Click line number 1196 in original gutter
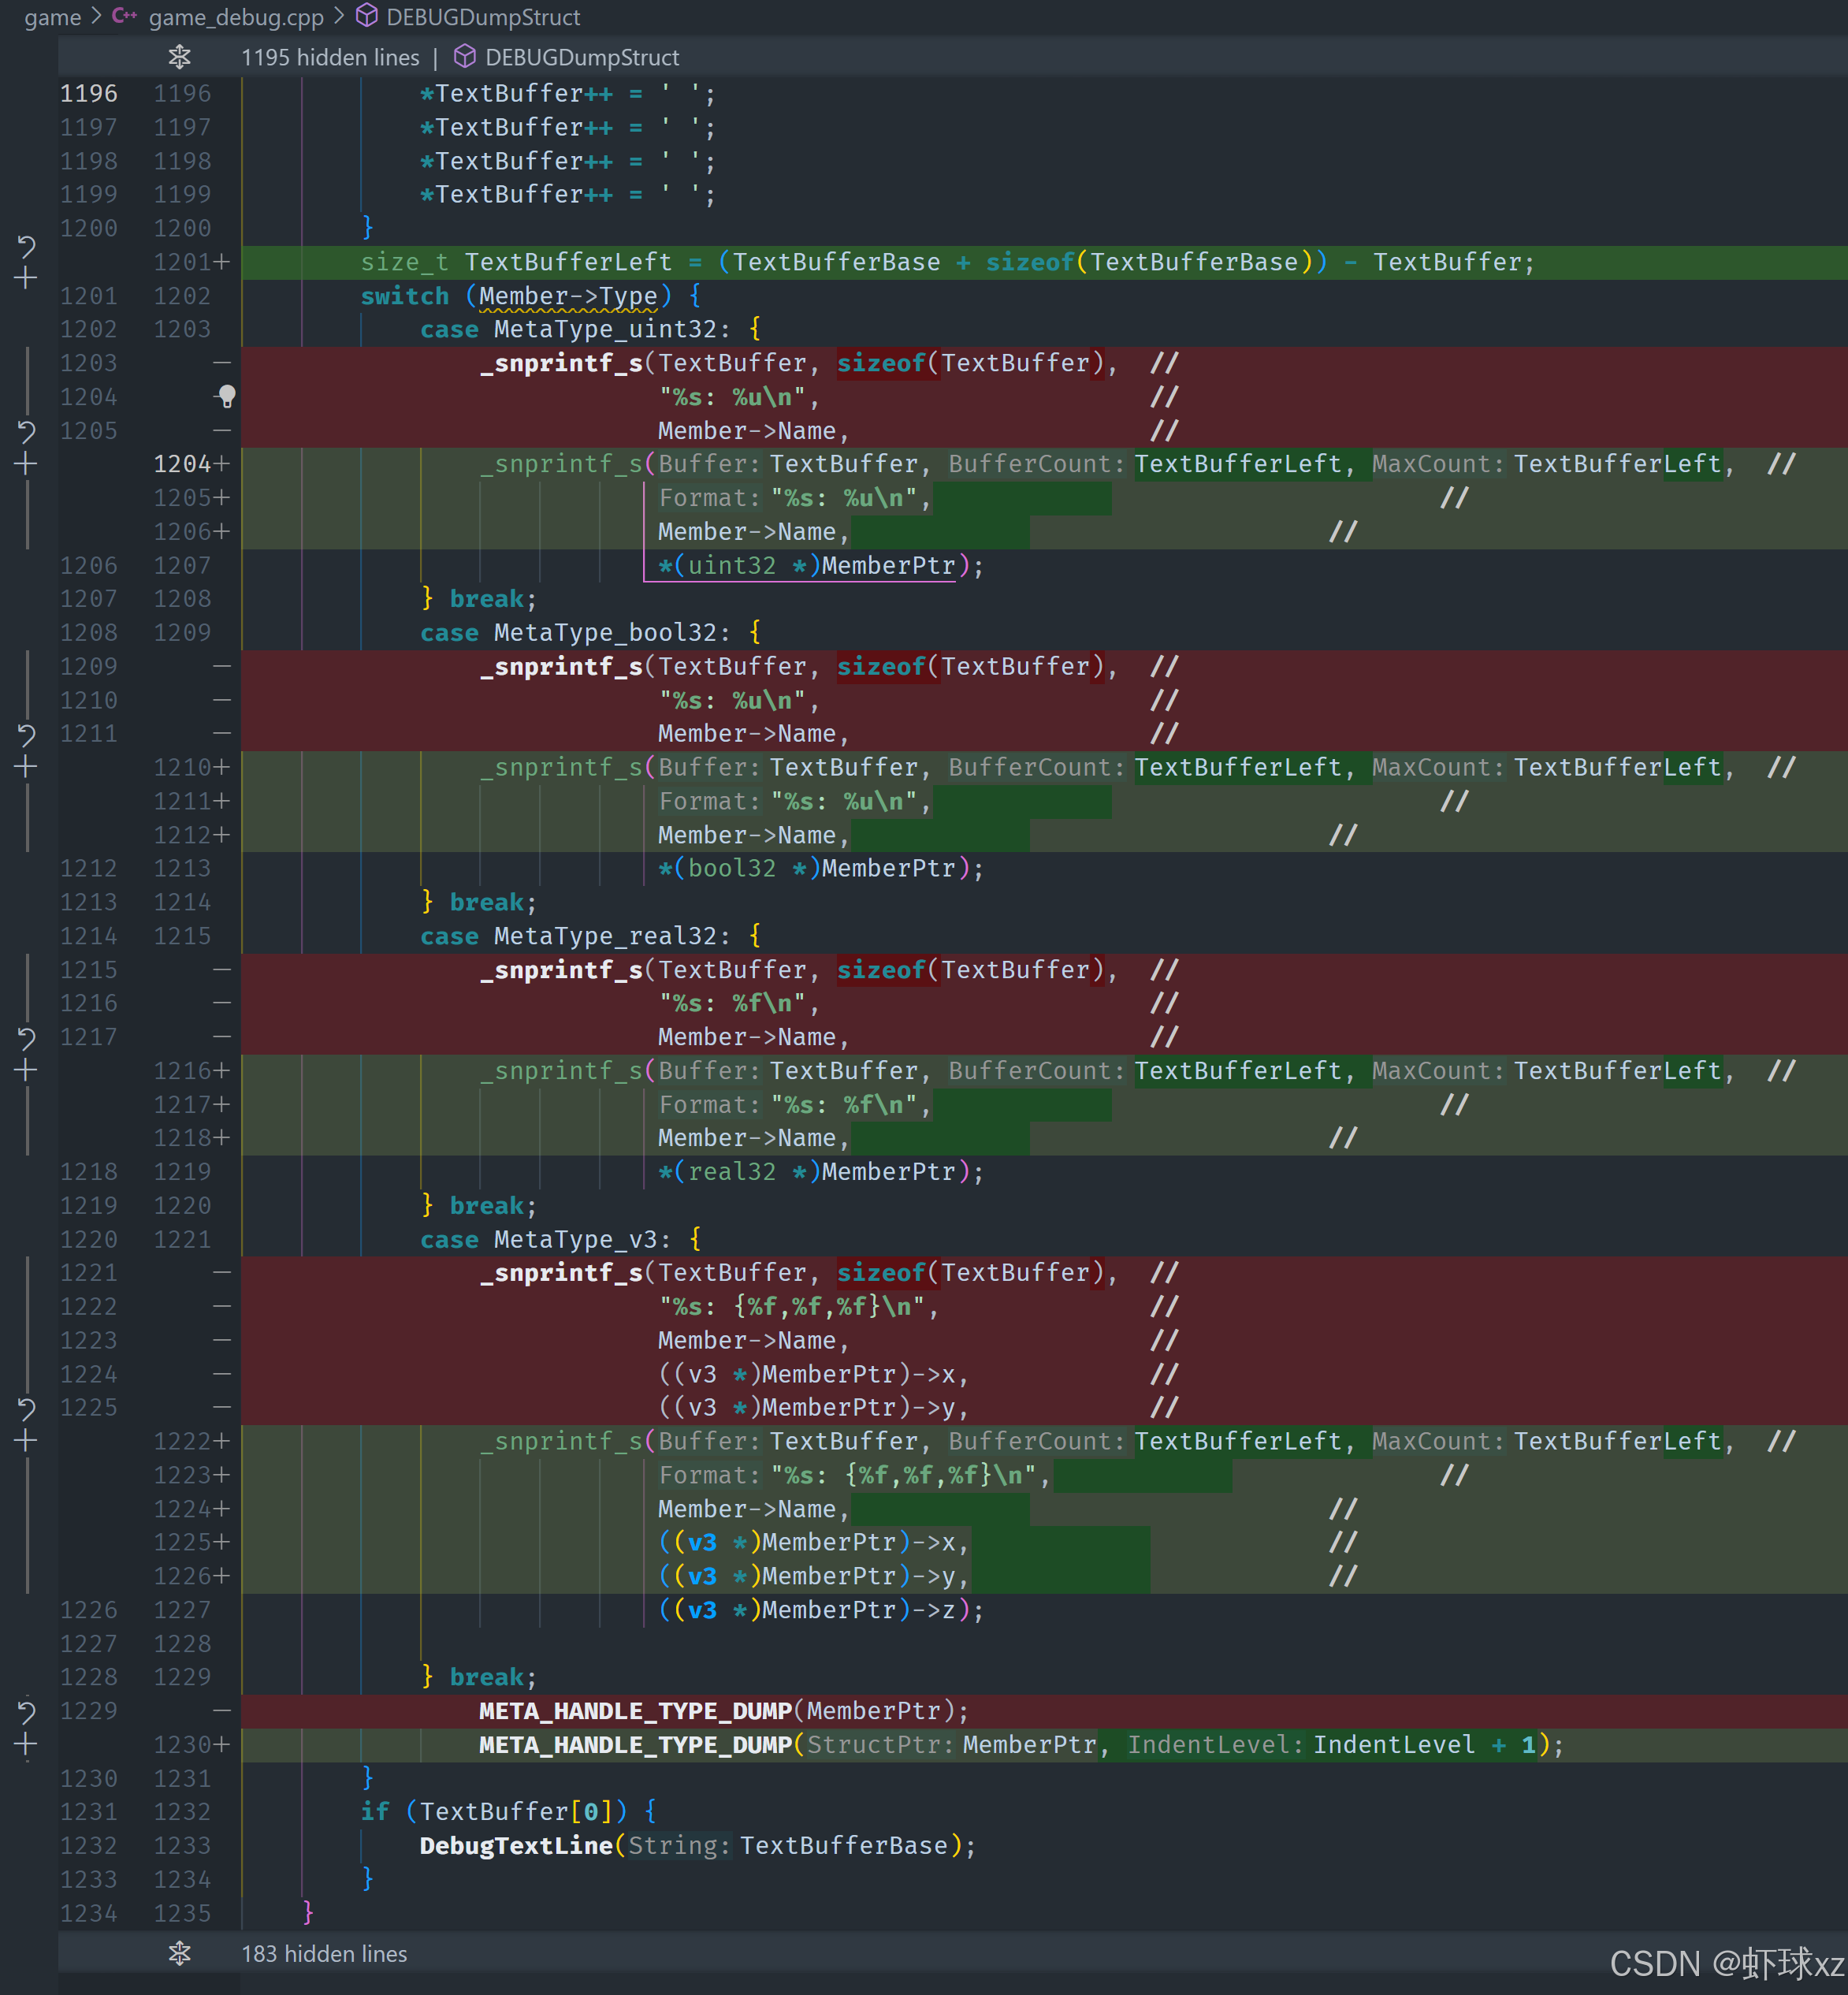This screenshot has width=1848, height=1995. coord(89,93)
